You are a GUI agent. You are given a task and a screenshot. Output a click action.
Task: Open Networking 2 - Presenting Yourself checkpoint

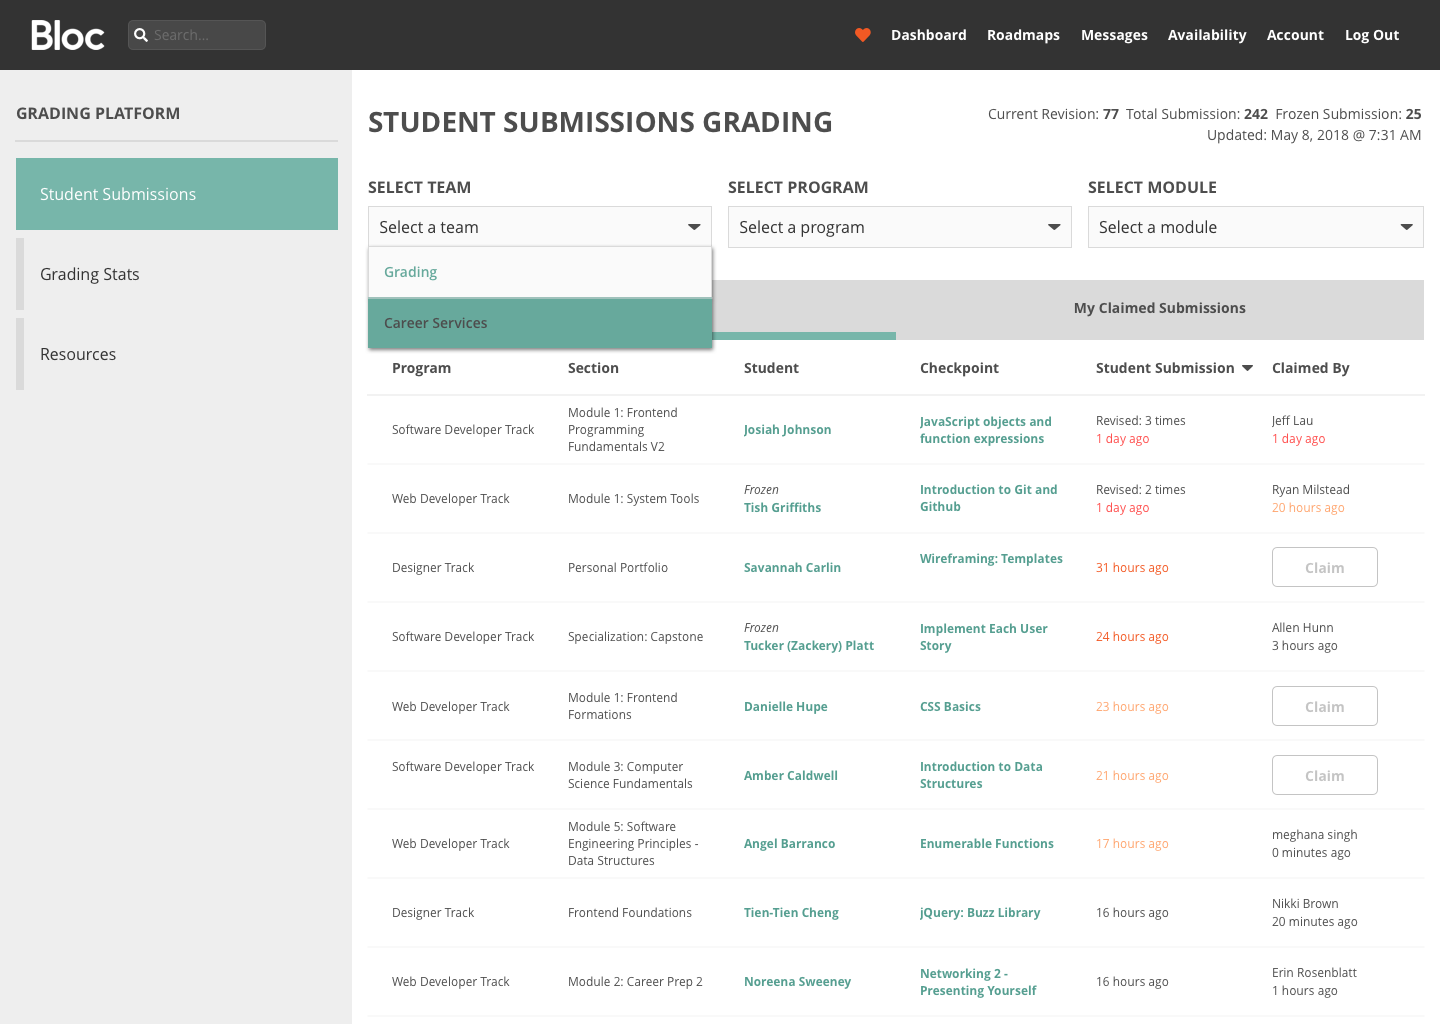978,982
